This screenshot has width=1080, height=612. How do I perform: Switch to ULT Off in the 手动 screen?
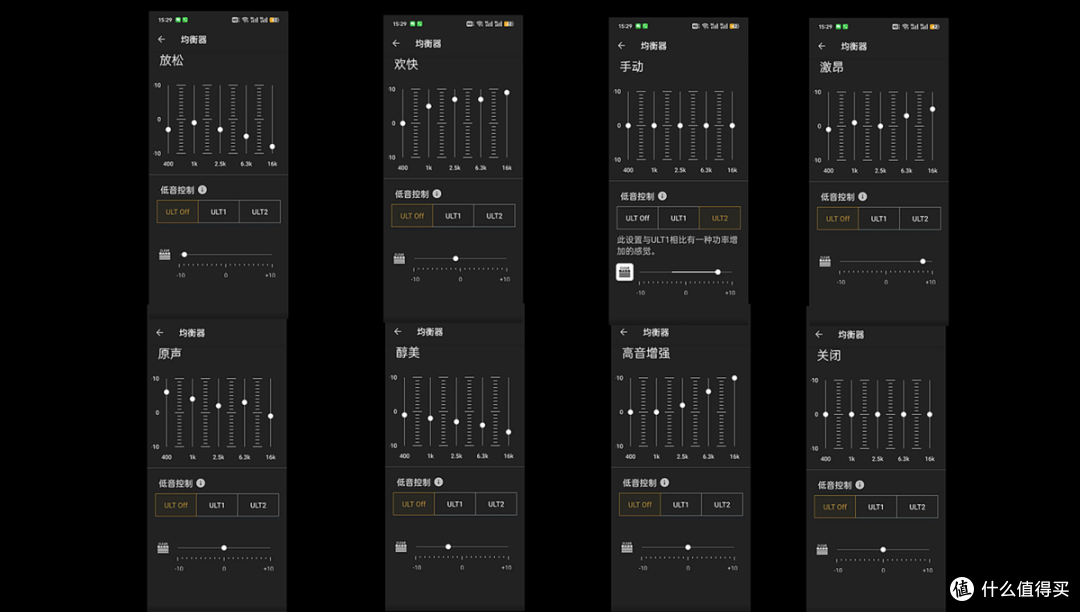coord(637,218)
